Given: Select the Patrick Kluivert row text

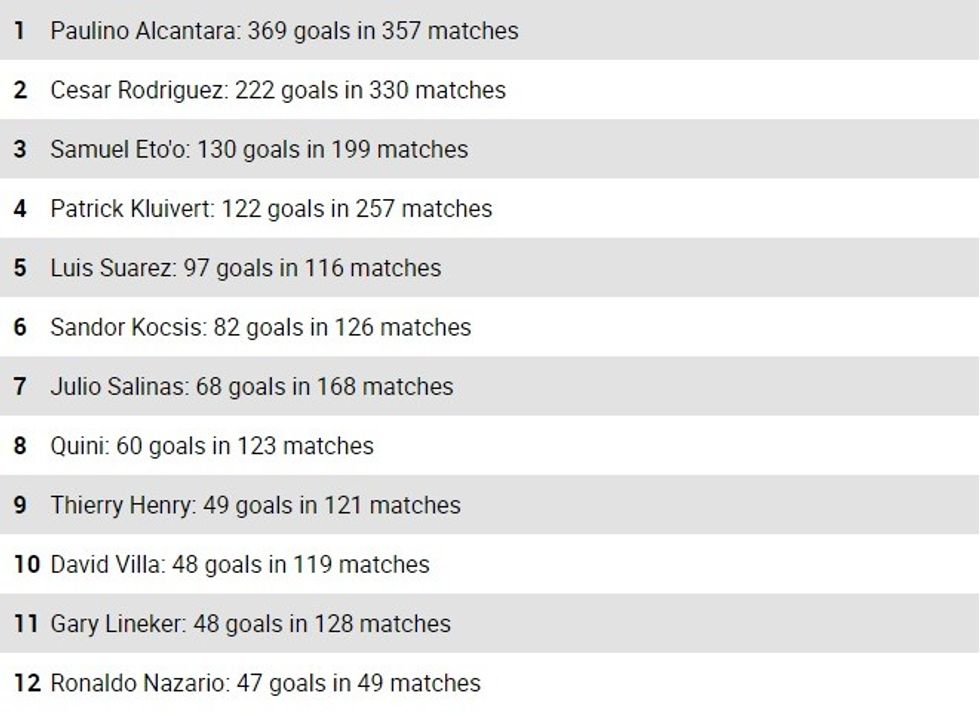Looking at the screenshot, I should (271, 209).
